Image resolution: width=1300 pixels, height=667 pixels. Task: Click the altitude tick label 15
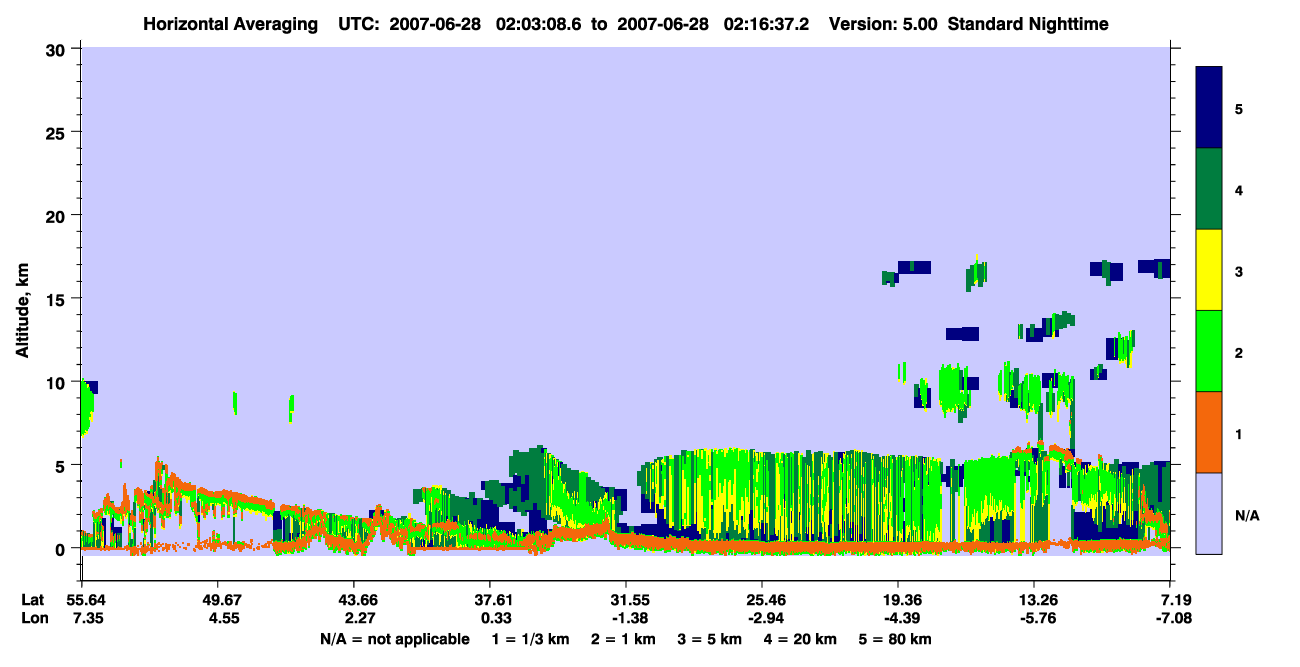[58, 299]
